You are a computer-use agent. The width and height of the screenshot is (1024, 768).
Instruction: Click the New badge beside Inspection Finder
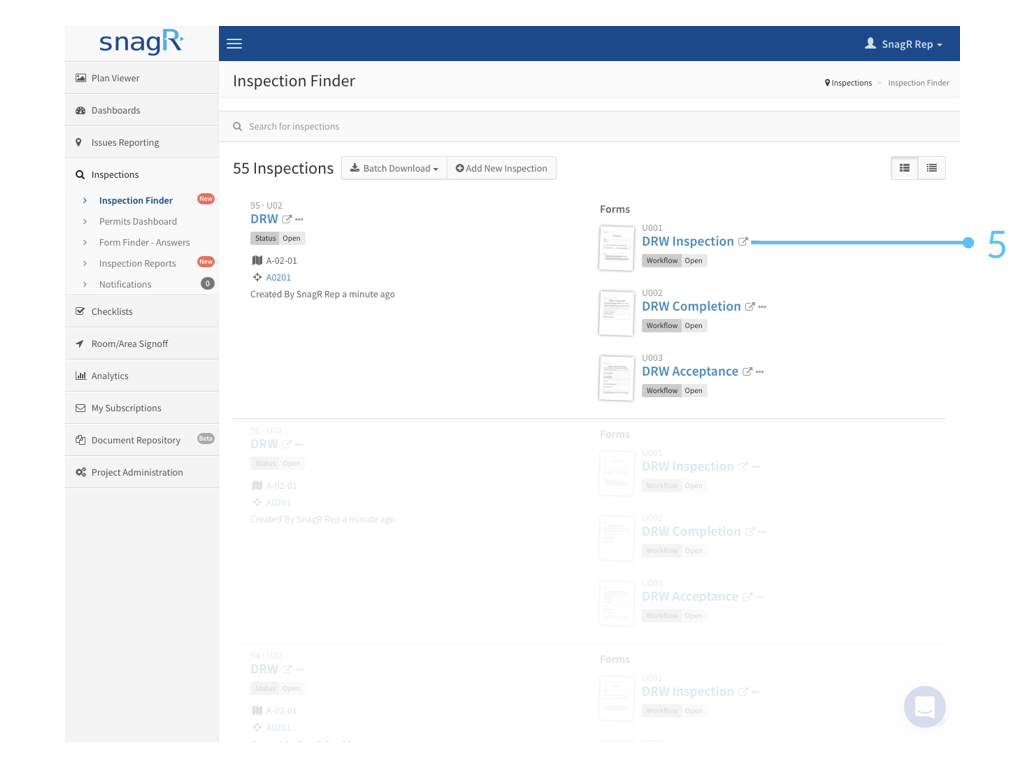[206, 199]
